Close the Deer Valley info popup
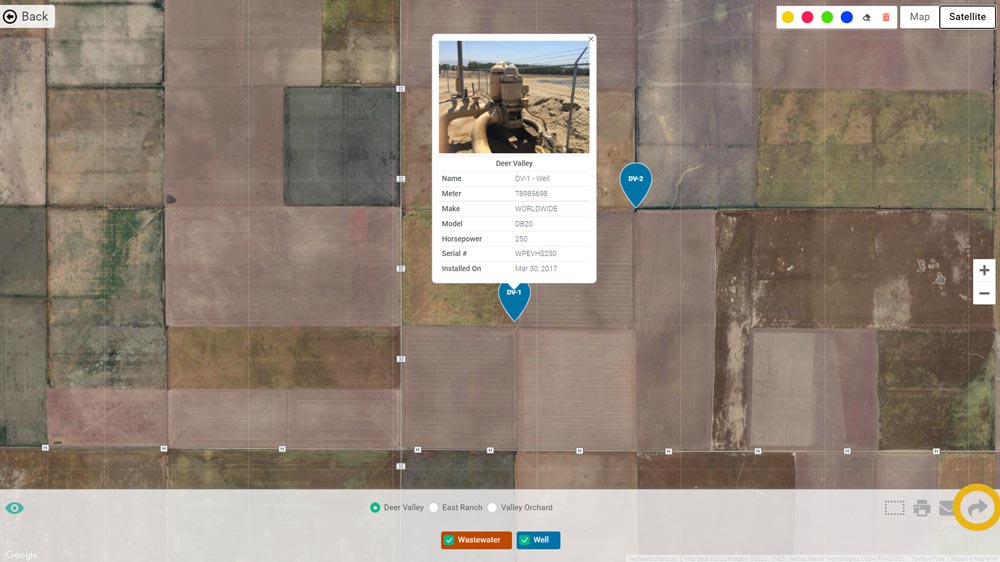The image size is (1000, 562). (x=591, y=40)
